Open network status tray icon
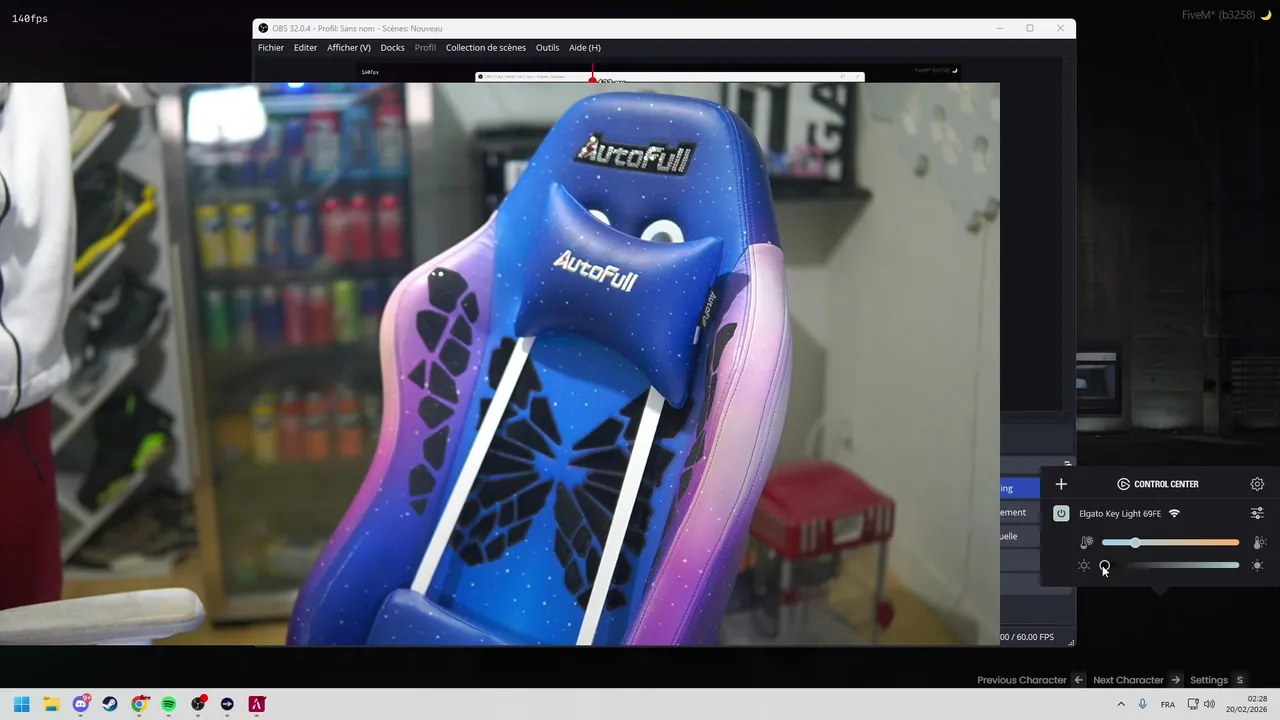 pyautogui.click(x=1193, y=704)
